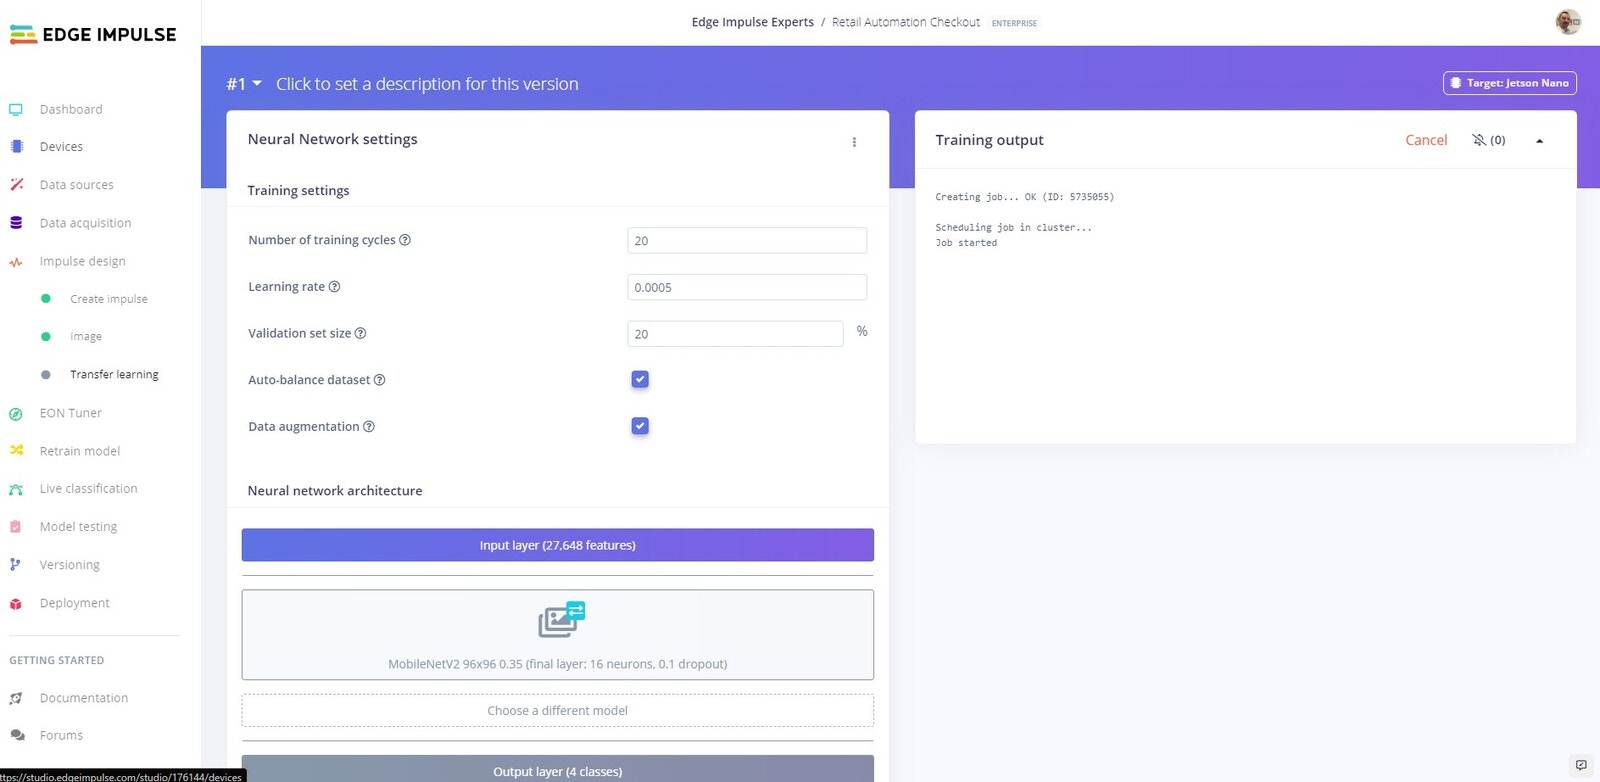Open the Image processing block page
Image resolution: width=1600 pixels, height=782 pixels.
[86, 337]
